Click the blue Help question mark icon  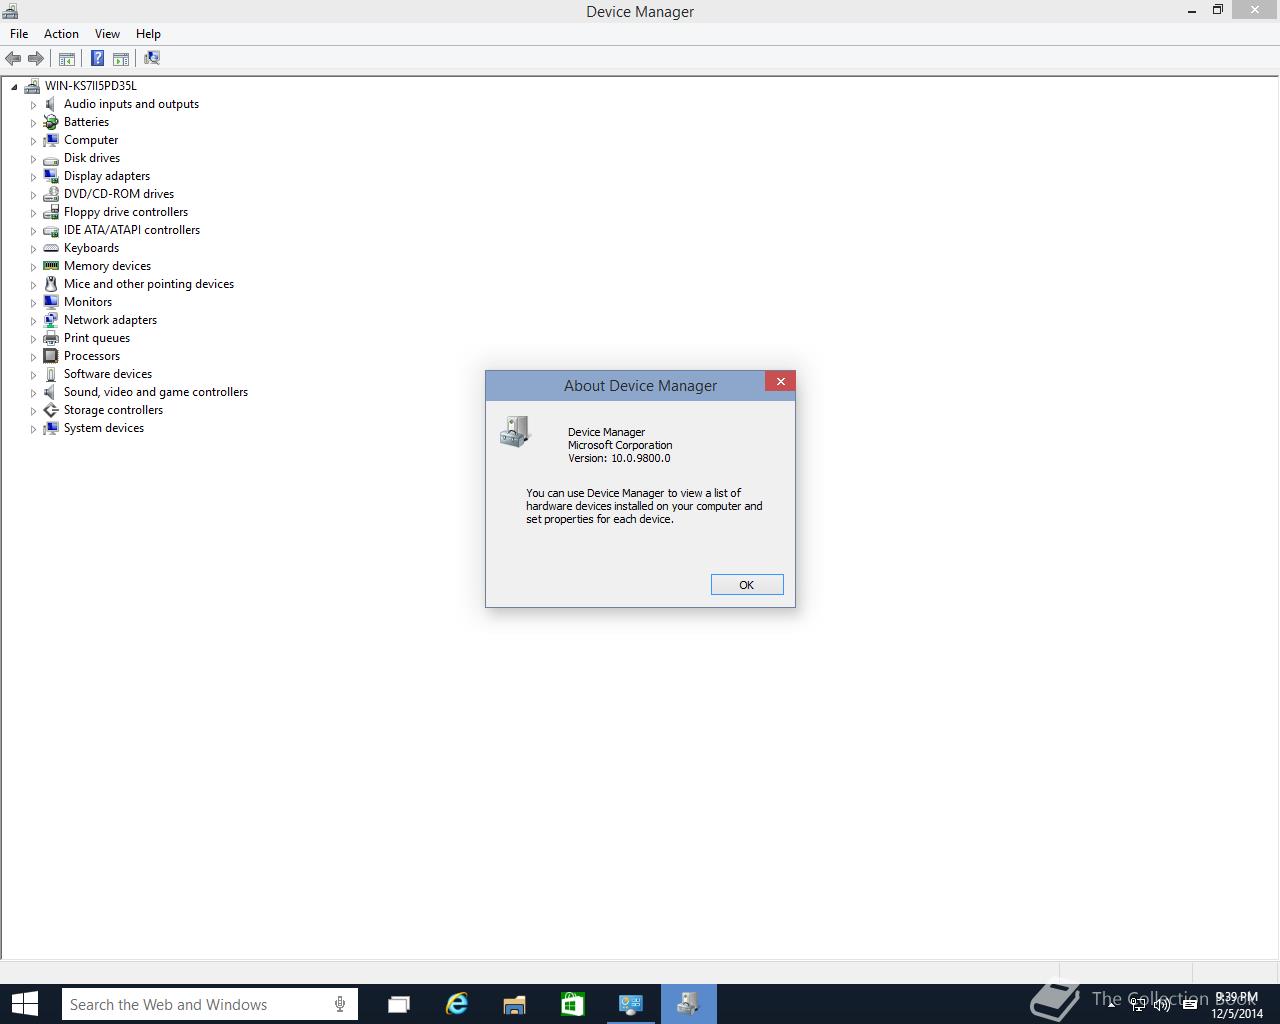[98, 59]
